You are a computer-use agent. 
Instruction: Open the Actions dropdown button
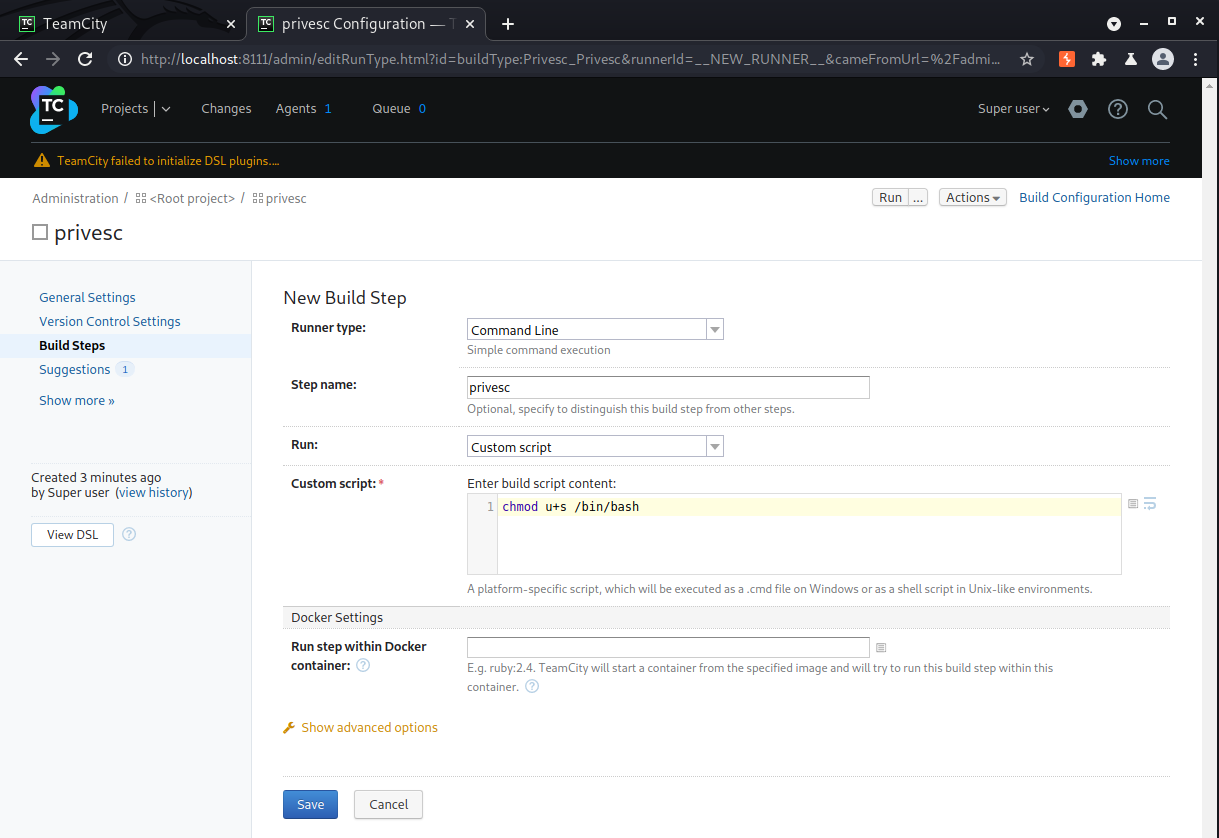(x=973, y=197)
